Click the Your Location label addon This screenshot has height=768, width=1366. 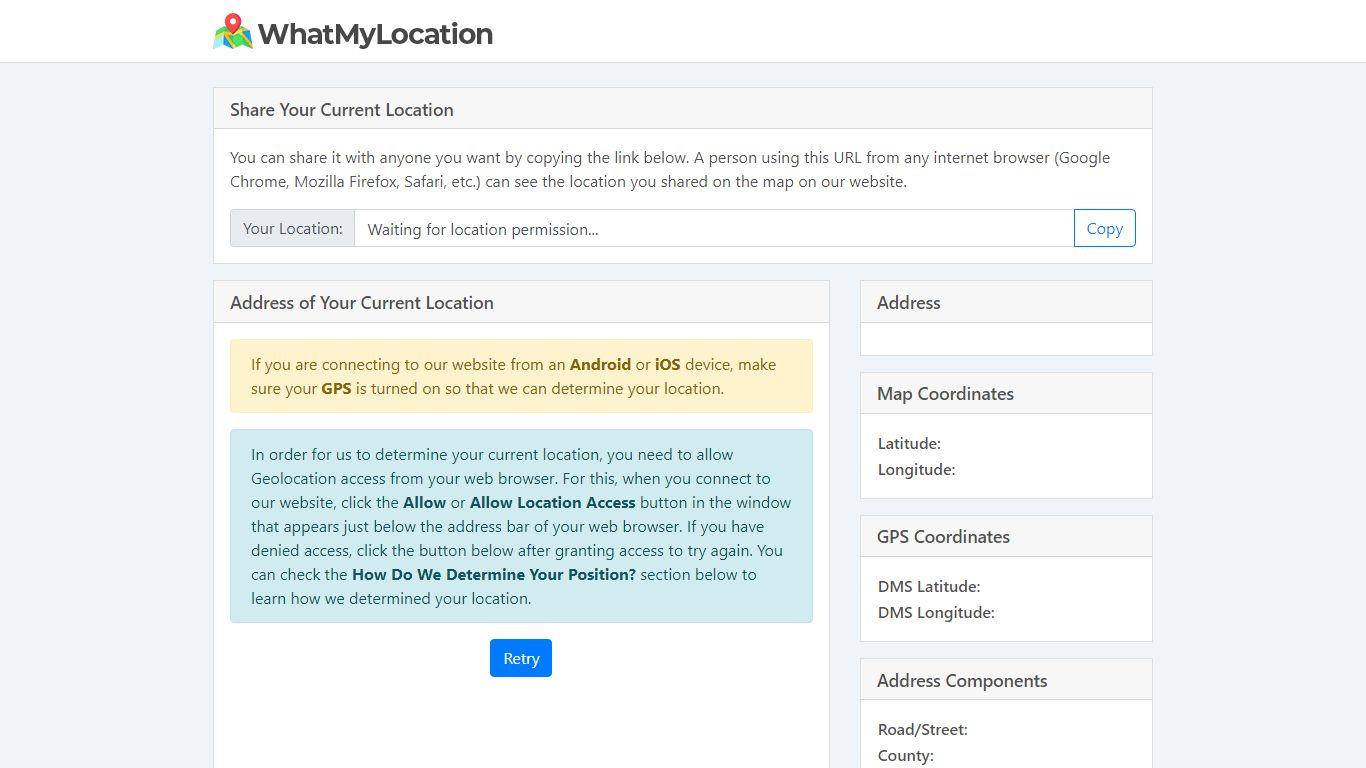pyautogui.click(x=293, y=228)
